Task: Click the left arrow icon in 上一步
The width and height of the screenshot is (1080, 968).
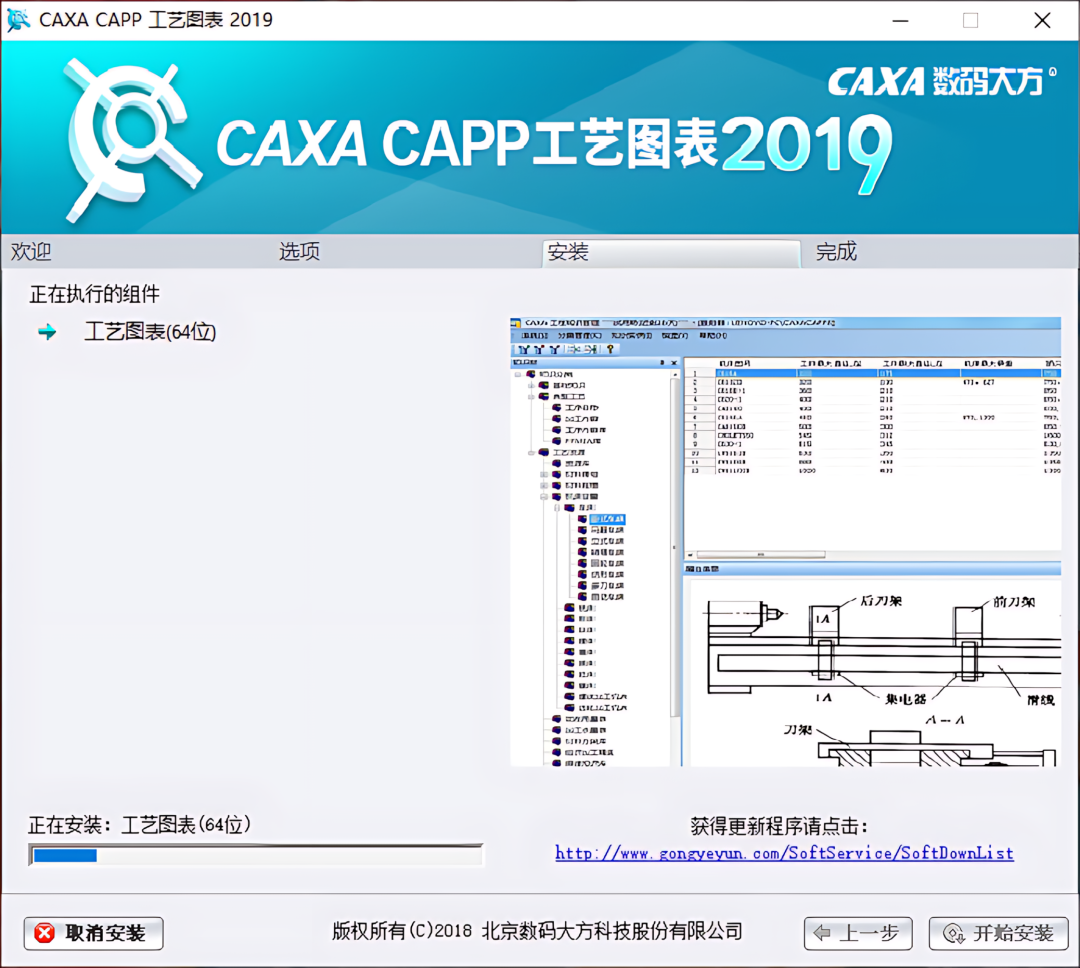Action: point(822,933)
